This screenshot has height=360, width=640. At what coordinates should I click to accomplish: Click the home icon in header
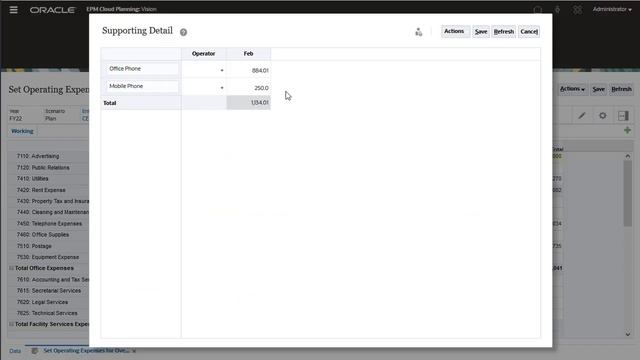[538, 9]
